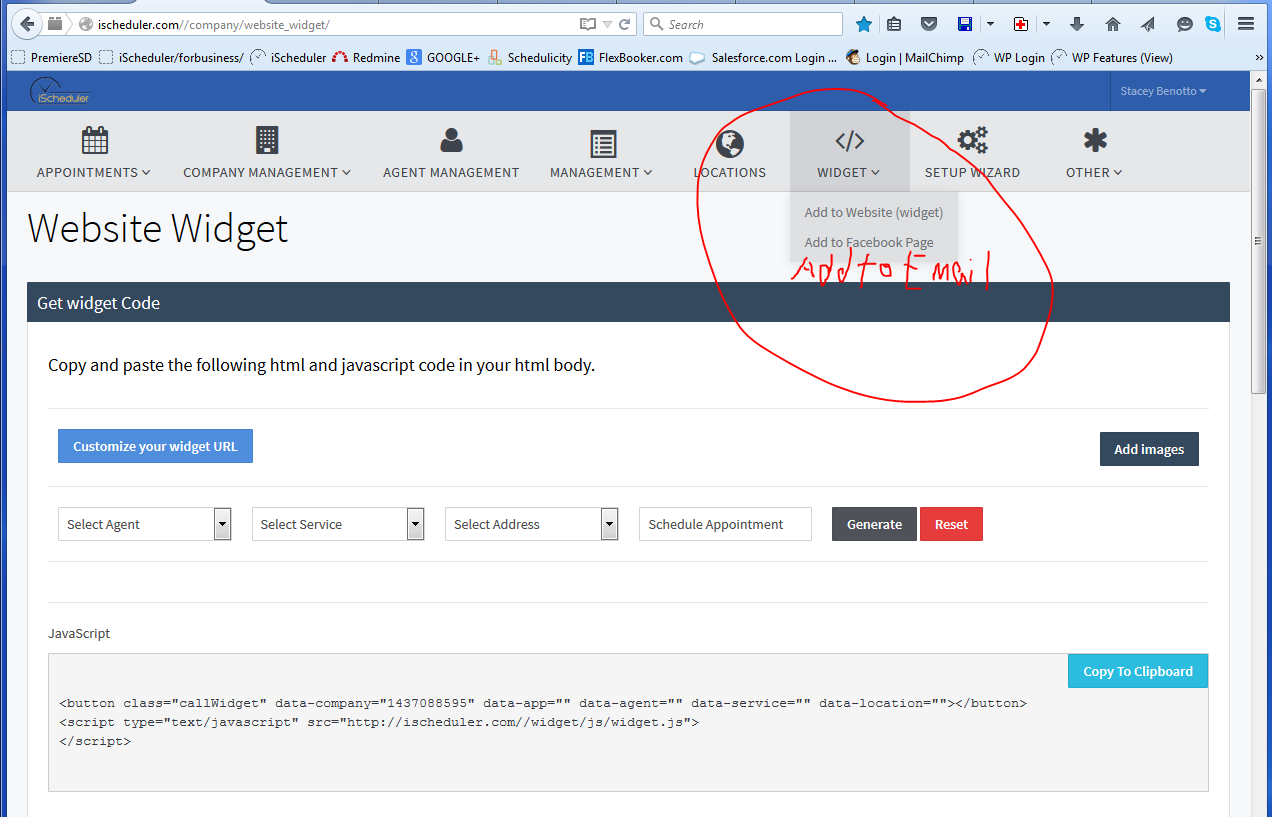Click the Setup Wizard gears icon
This screenshot has height=817, width=1272.
click(x=972, y=140)
